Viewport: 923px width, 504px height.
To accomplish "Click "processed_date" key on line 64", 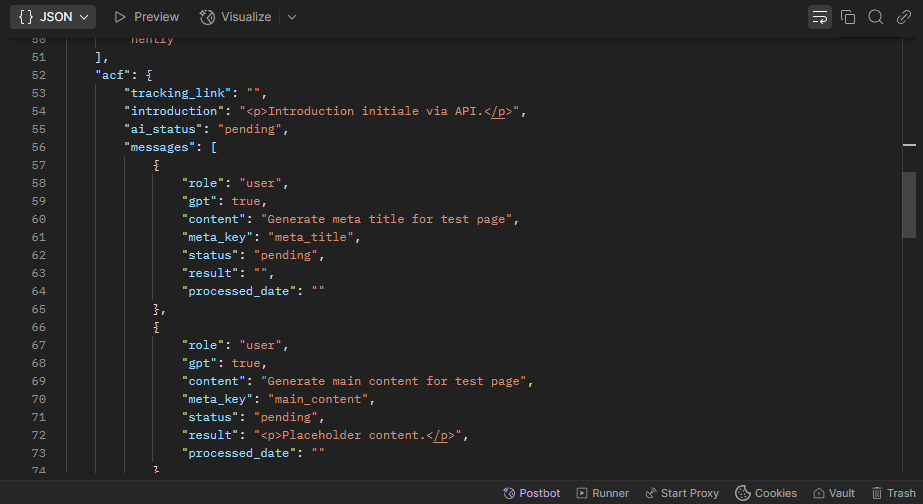I will [x=238, y=291].
